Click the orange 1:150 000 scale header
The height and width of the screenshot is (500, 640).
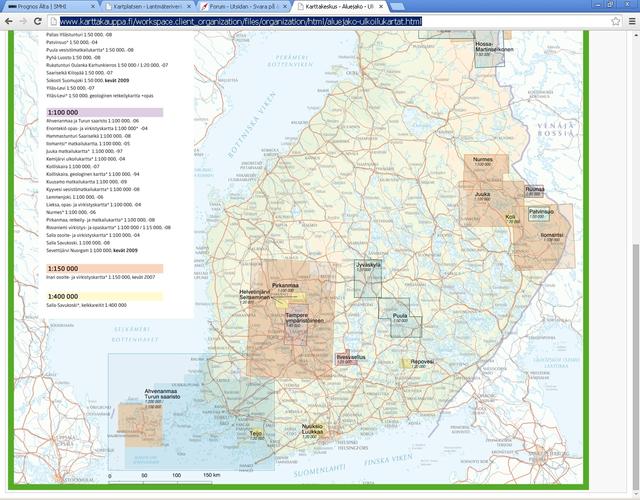tap(104, 269)
